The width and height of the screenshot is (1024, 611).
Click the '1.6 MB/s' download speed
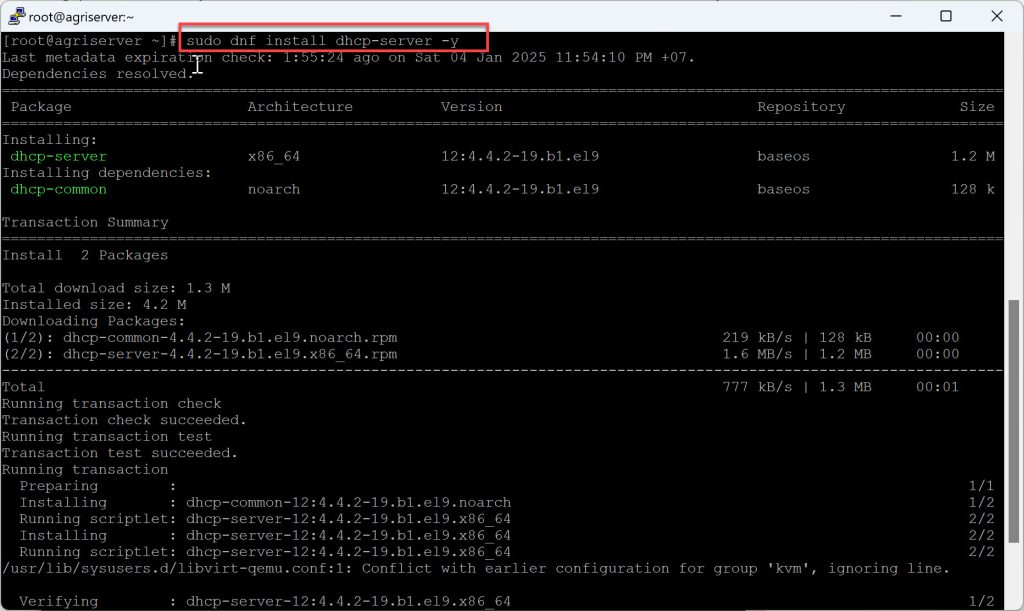coord(757,354)
